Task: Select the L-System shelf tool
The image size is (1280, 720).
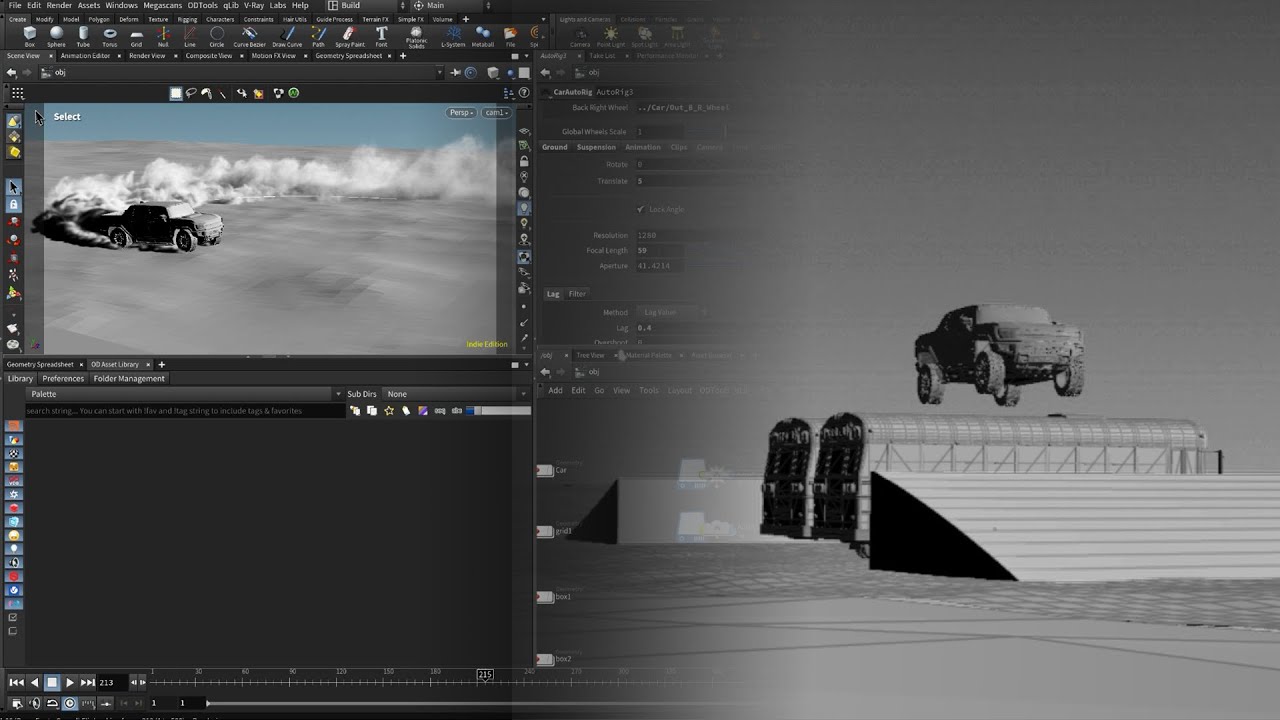Action: click(x=453, y=37)
